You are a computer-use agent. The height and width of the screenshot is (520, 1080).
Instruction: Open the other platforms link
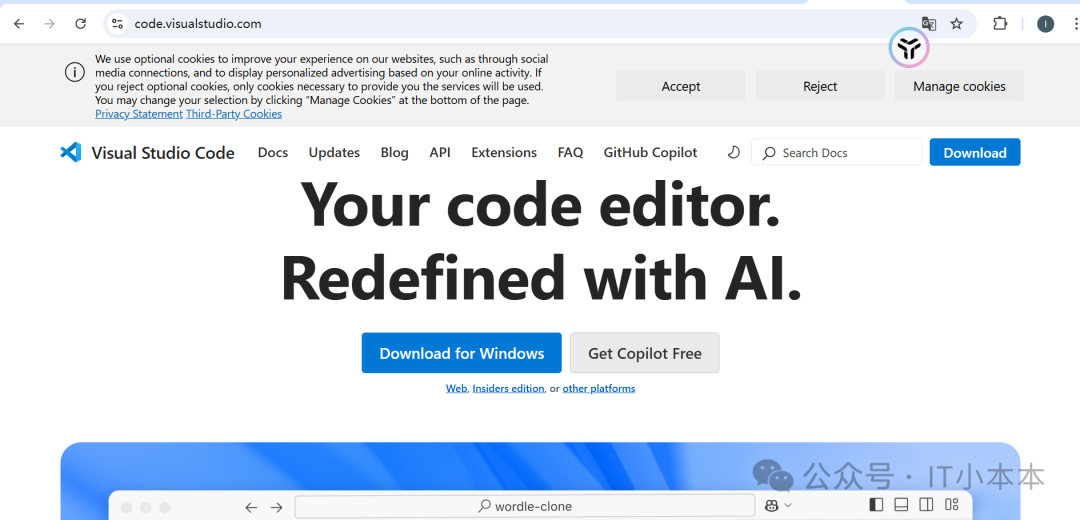[599, 388]
